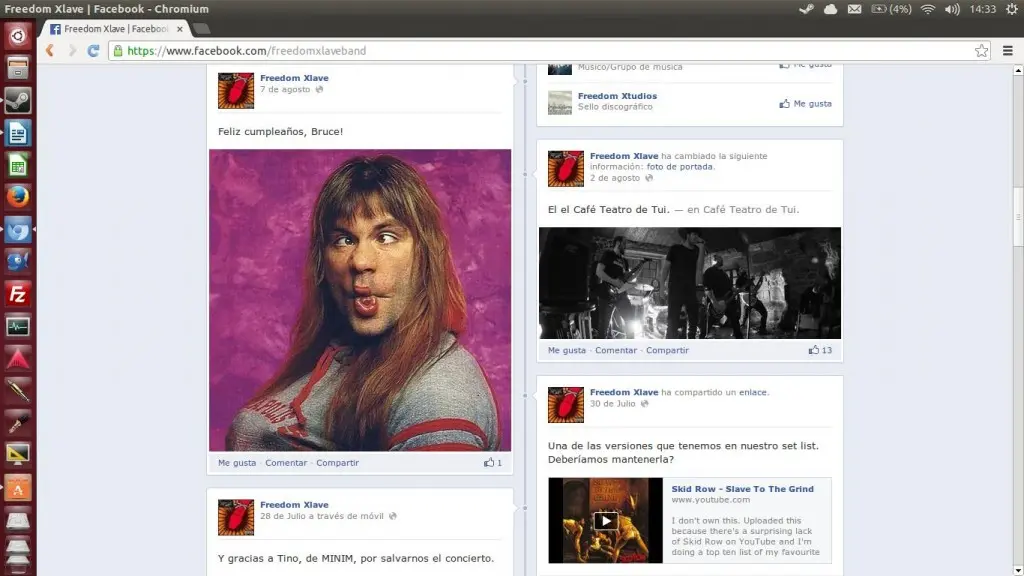Click Compartir under the concert cover photo
The height and width of the screenshot is (576, 1024).
click(667, 351)
